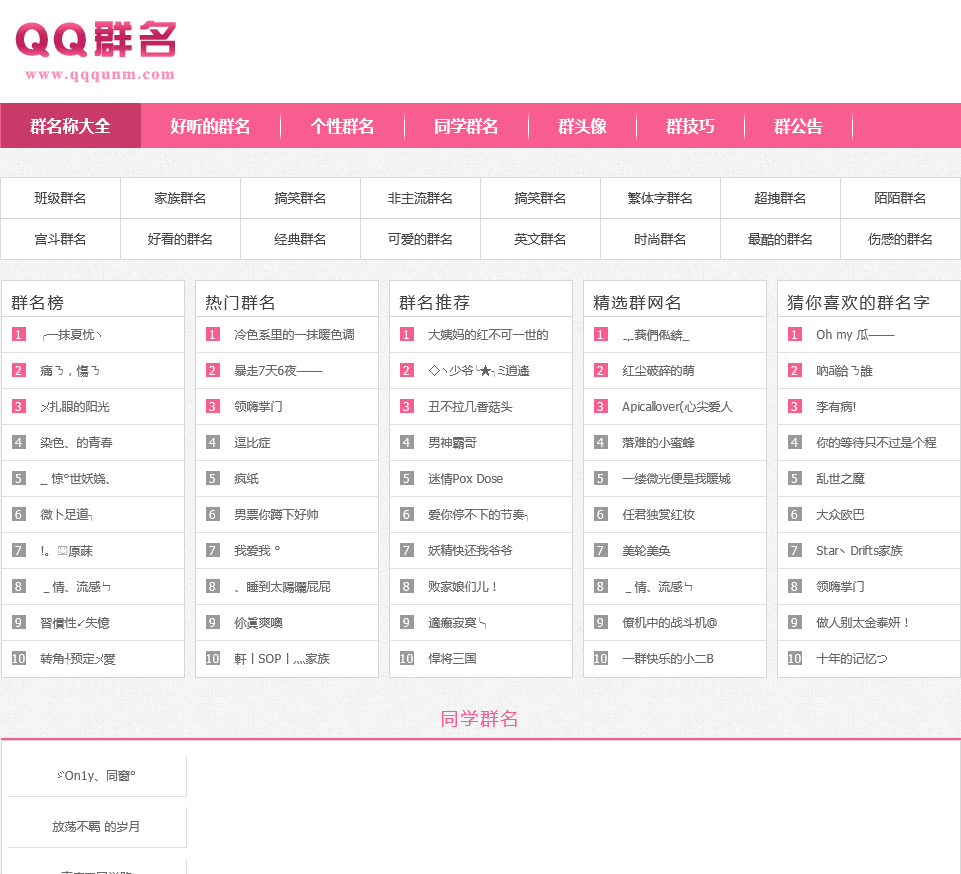The height and width of the screenshot is (874, 961).
Task: Open the 经典群名 category
Action: pos(300,239)
